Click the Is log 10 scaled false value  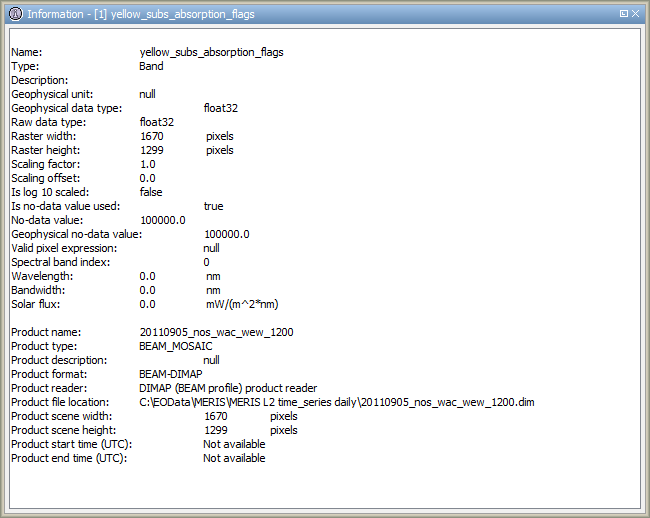151,192
